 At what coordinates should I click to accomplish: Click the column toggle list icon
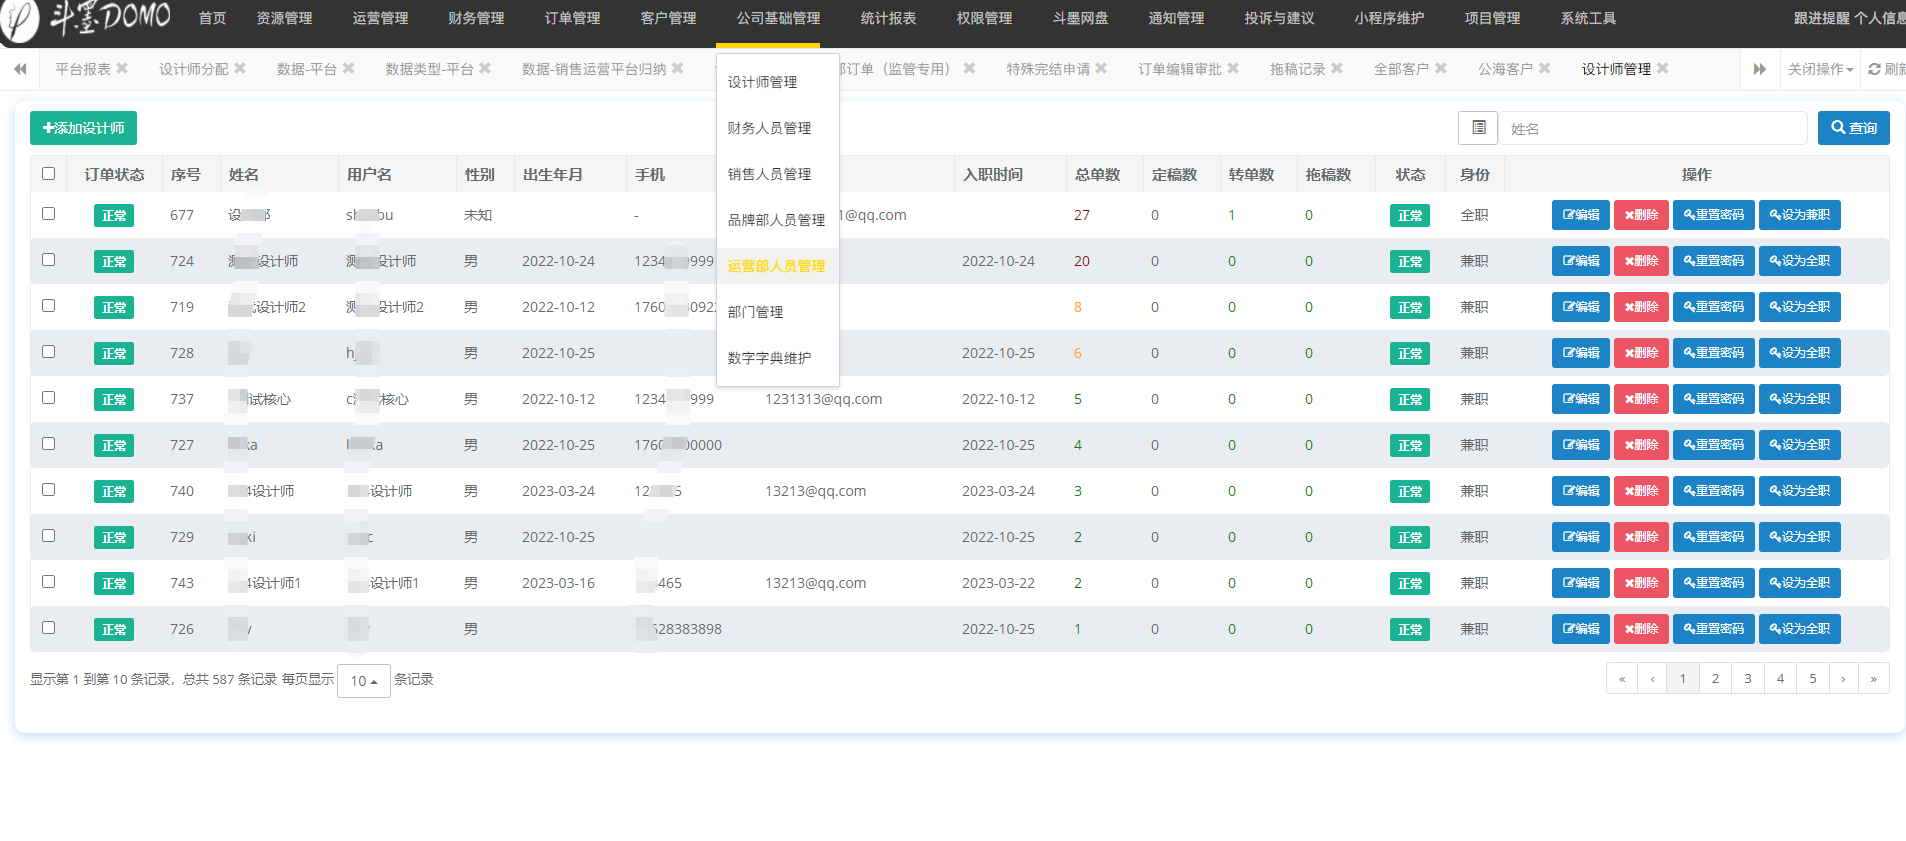point(1478,128)
